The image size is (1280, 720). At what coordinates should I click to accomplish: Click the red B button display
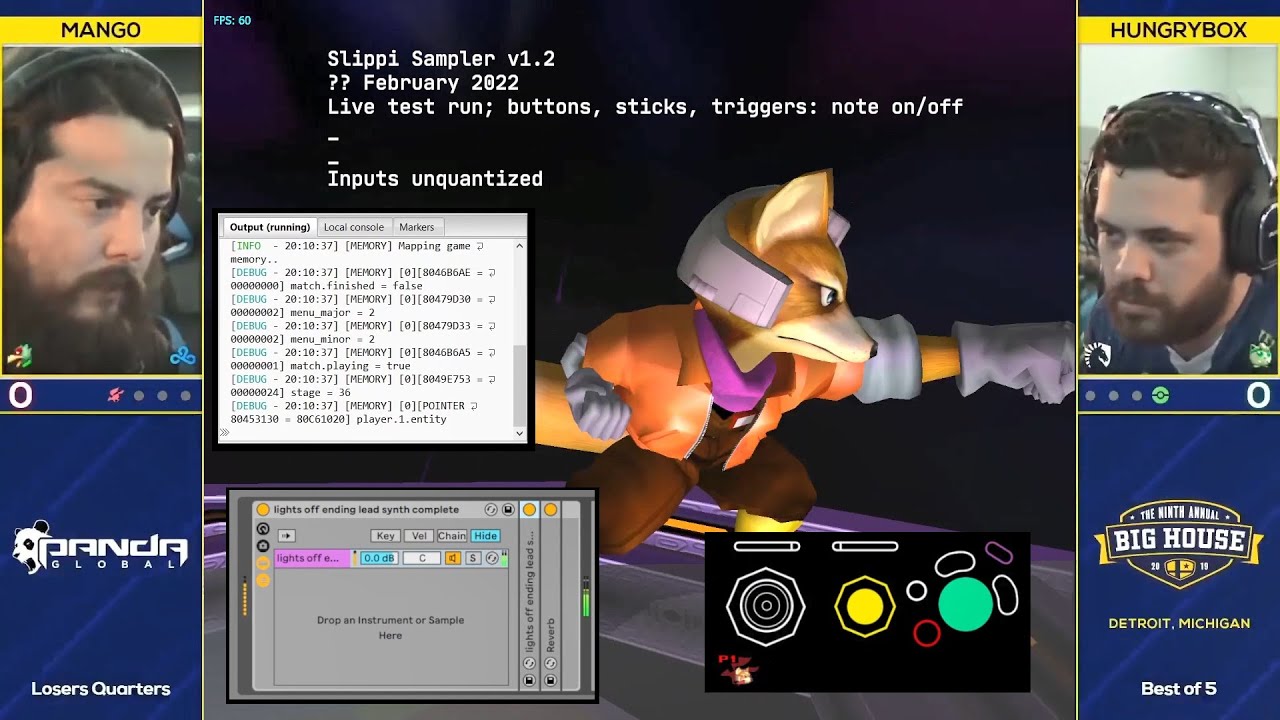927,633
